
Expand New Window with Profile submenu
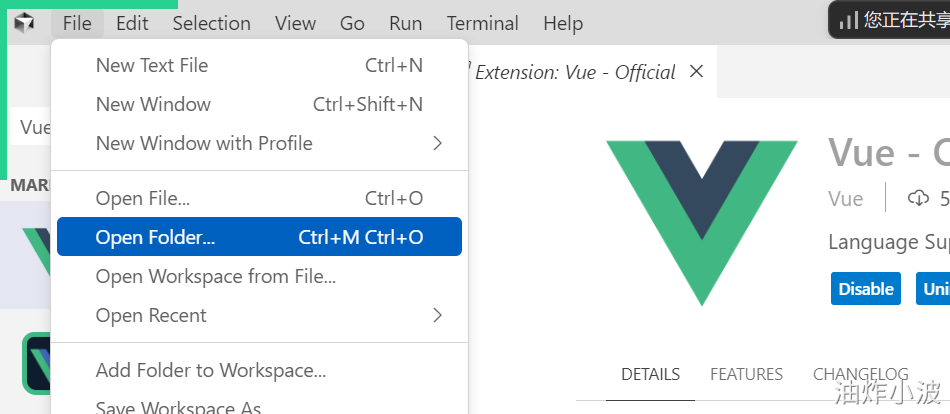point(437,143)
